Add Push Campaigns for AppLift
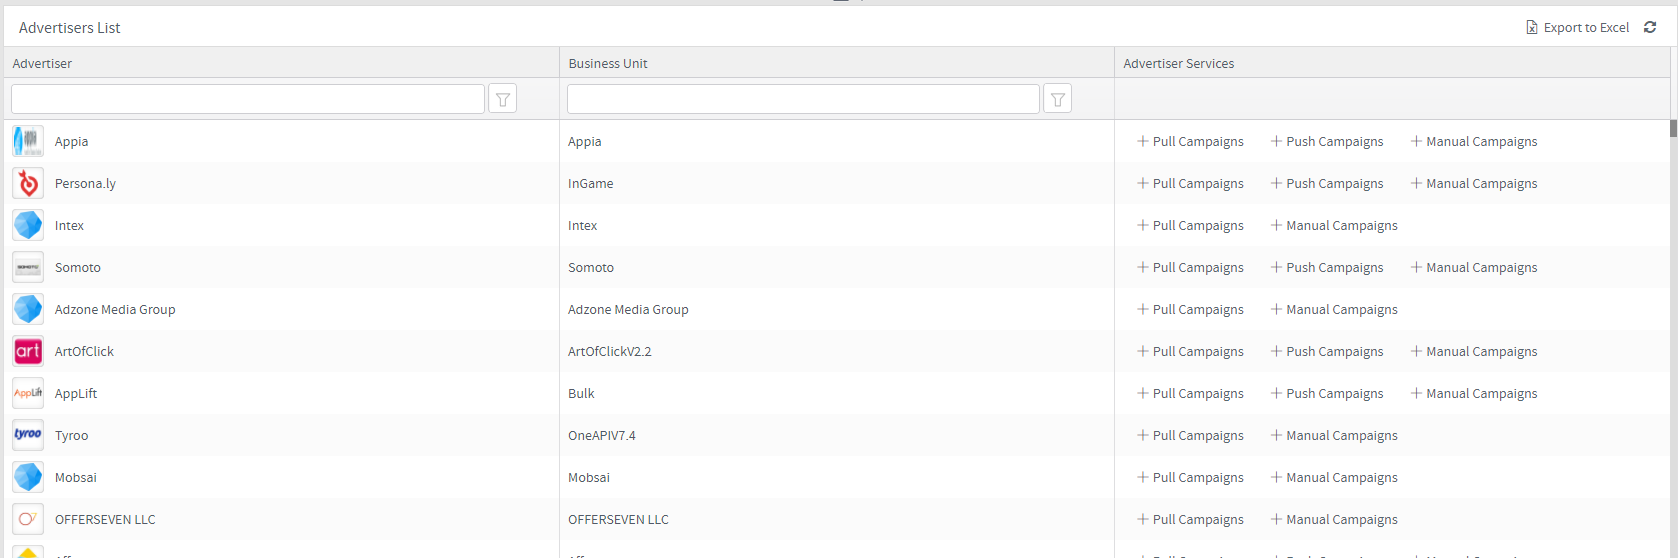The width and height of the screenshot is (1678, 558). (1327, 393)
